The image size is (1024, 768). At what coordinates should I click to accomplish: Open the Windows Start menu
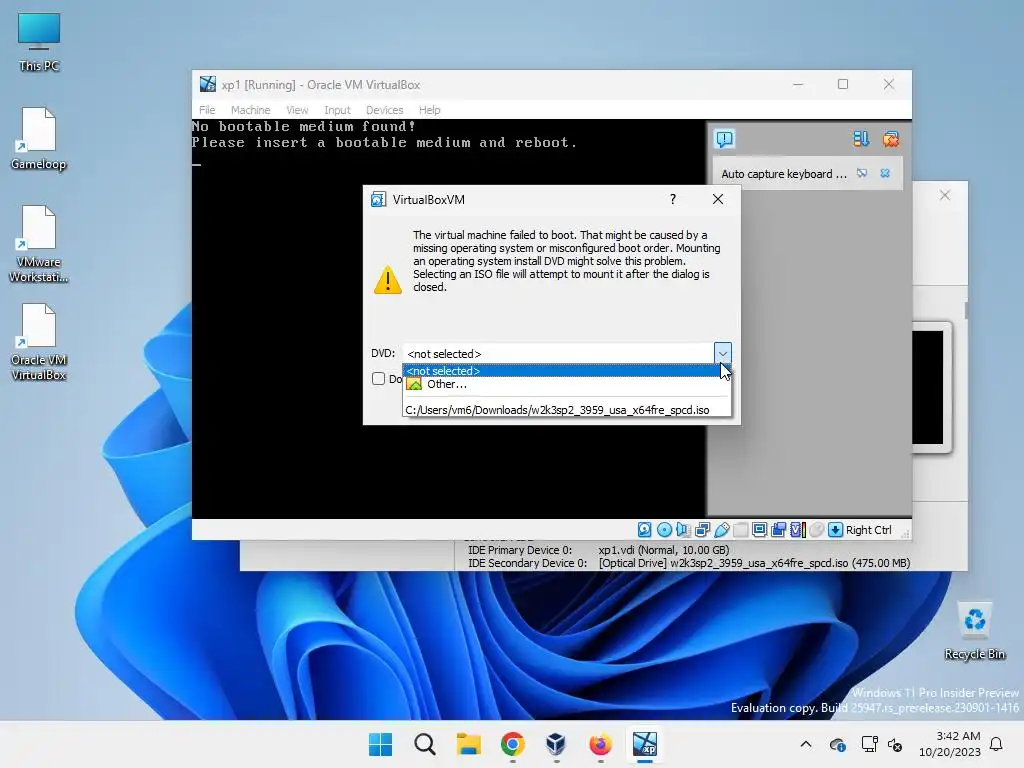click(381, 744)
